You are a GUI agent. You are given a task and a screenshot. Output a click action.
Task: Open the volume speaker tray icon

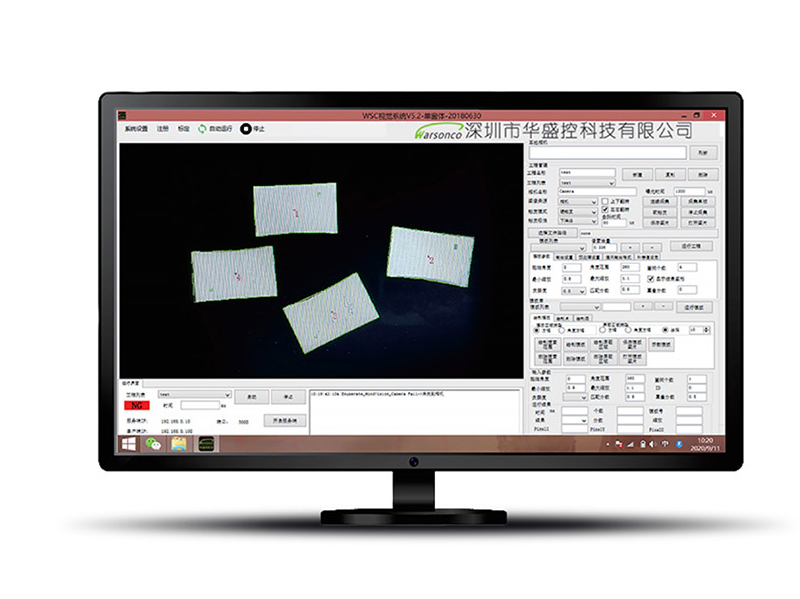pos(653,444)
